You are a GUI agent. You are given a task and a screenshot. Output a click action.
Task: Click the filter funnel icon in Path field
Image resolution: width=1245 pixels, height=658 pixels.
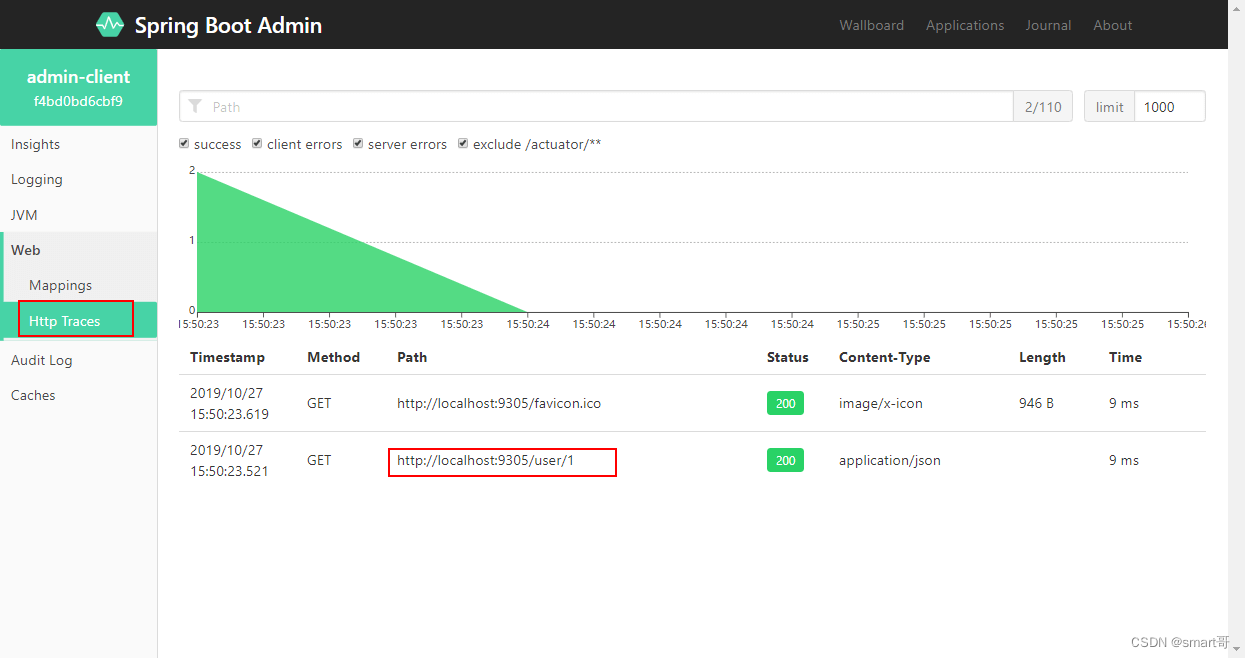[x=195, y=106]
